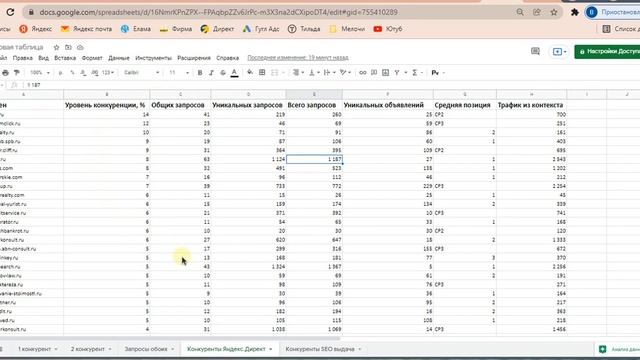640x360 pixels.
Task: Open the Инструменты menu
Action: point(153,58)
